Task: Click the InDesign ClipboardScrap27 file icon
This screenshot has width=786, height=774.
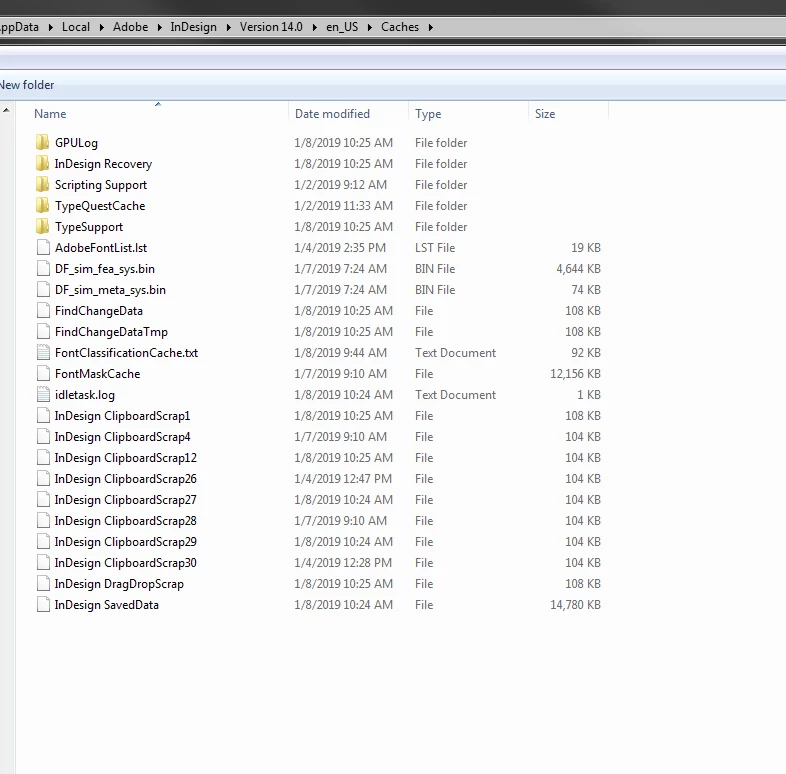Action: click(x=43, y=500)
